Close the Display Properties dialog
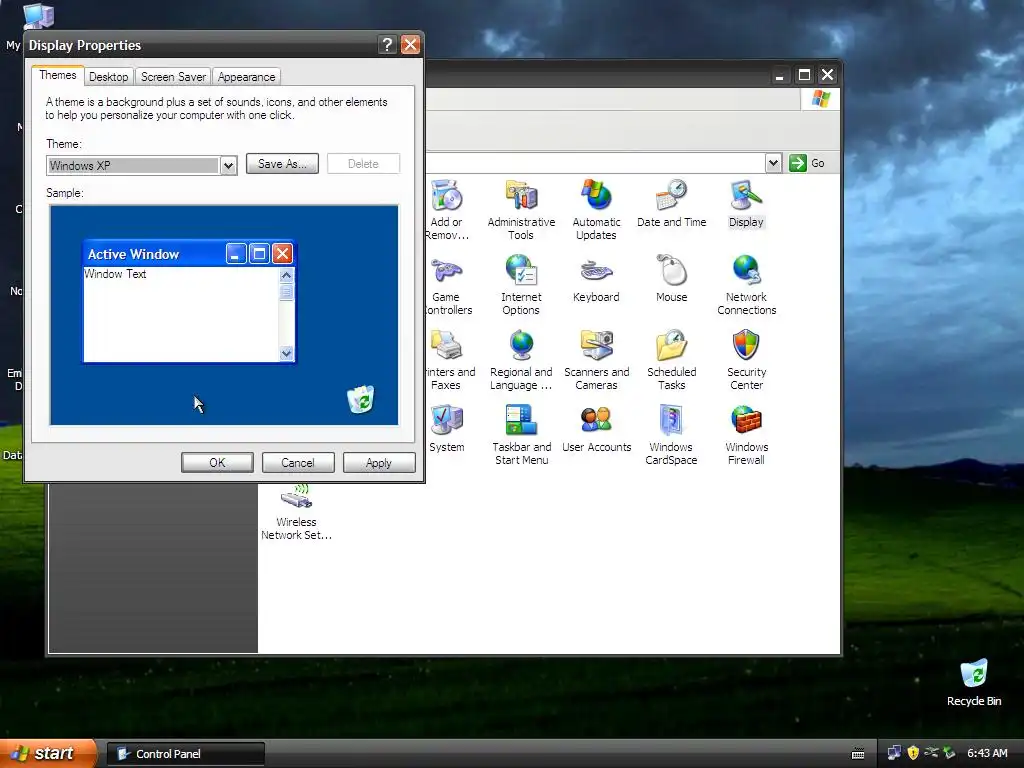This screenshot has width=1024, height=768. tap(410, 44)
